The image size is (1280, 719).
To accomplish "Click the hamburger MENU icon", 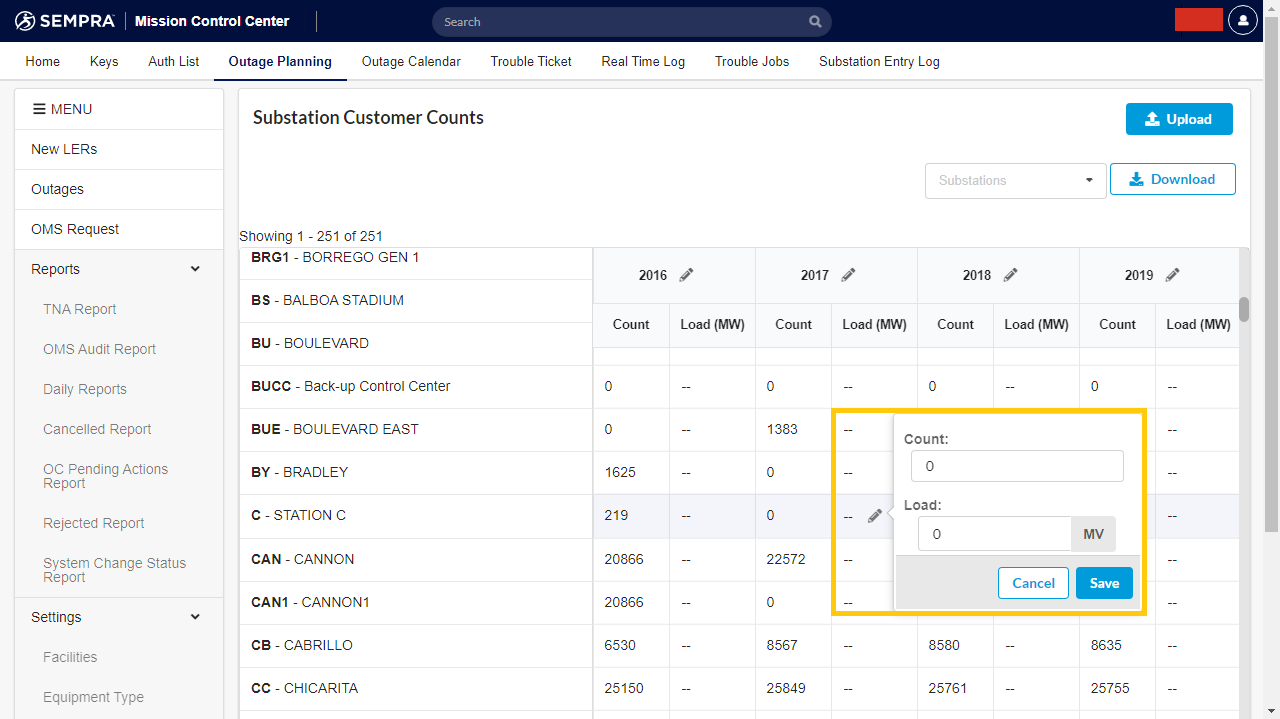I will click(39, 109).
